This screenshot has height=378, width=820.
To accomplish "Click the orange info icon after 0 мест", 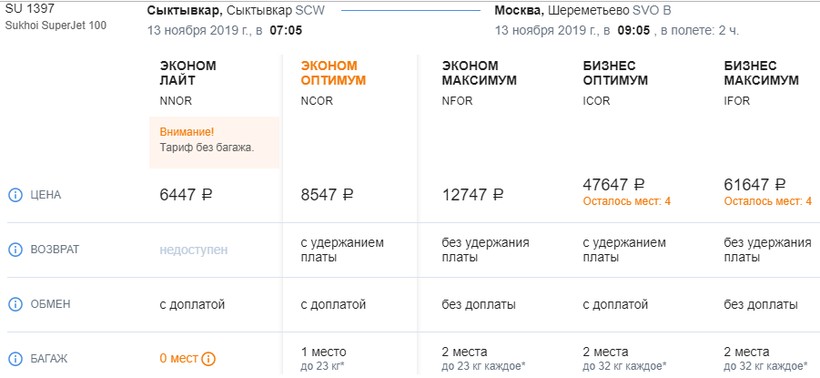I will pos(208,359).
